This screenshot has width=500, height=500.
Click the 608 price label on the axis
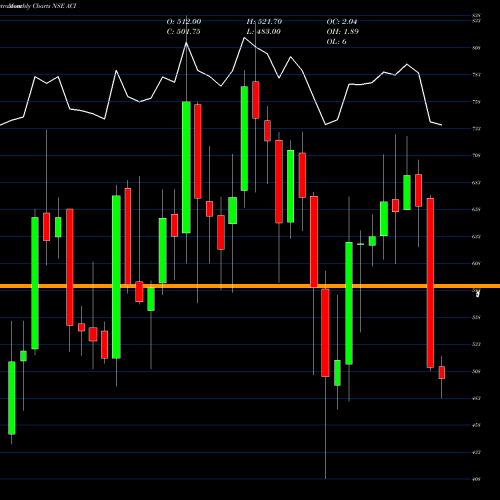[x=476, y=263]
